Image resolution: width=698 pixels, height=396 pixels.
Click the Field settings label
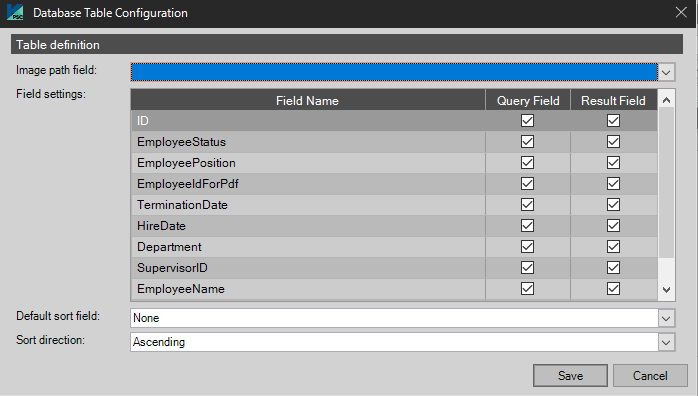pyautogui.click(x=51, y=94)
